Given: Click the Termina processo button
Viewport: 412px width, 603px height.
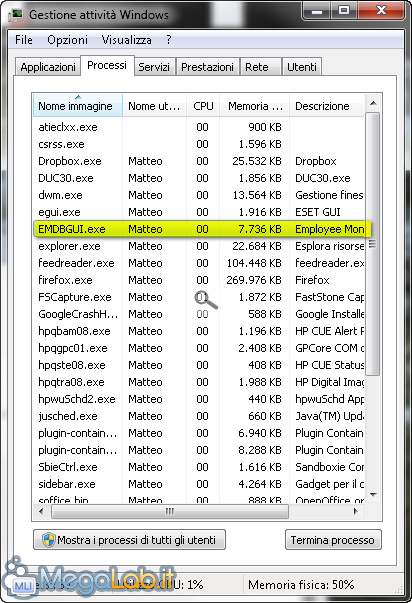Looking at the screenshot, I should 333,540.
